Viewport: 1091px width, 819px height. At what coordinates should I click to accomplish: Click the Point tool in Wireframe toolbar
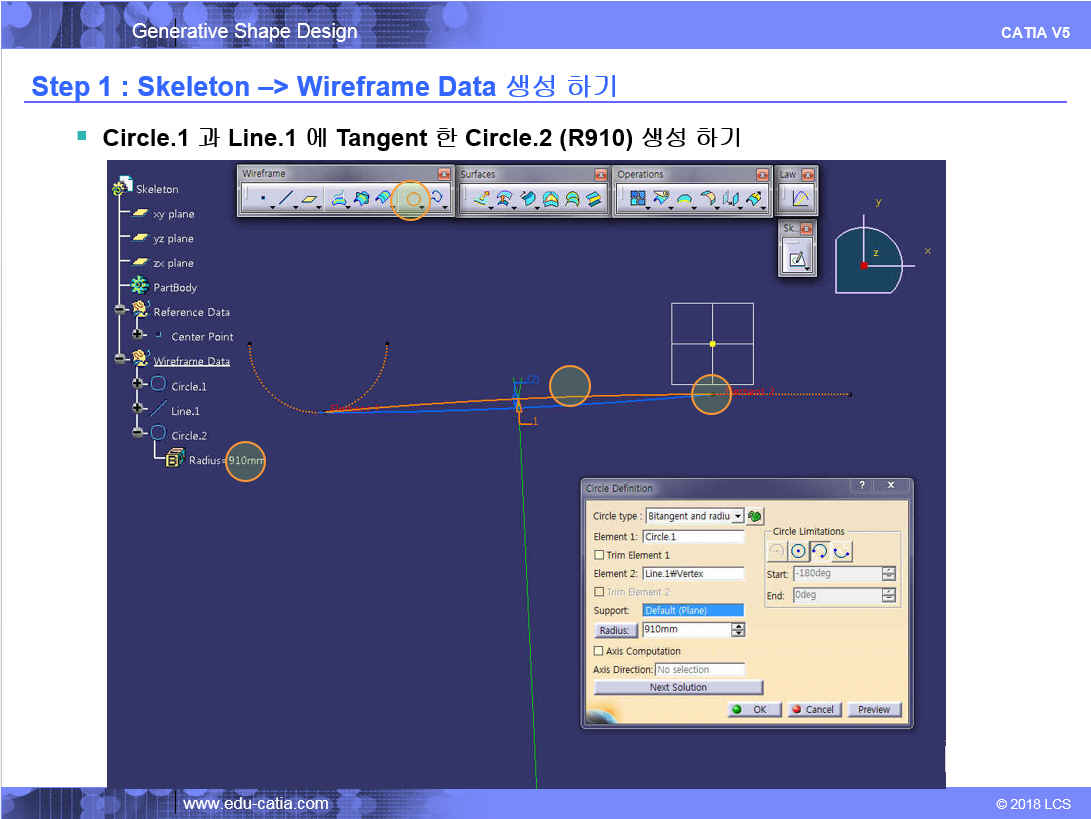262,200
